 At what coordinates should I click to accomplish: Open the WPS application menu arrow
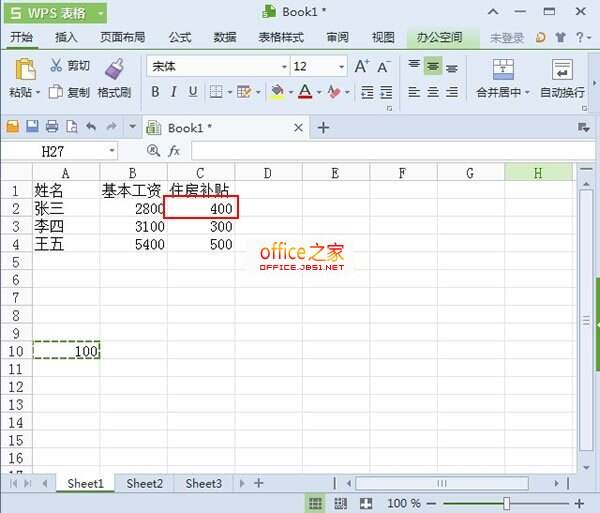pyautogui.click(x=100, y=13)
